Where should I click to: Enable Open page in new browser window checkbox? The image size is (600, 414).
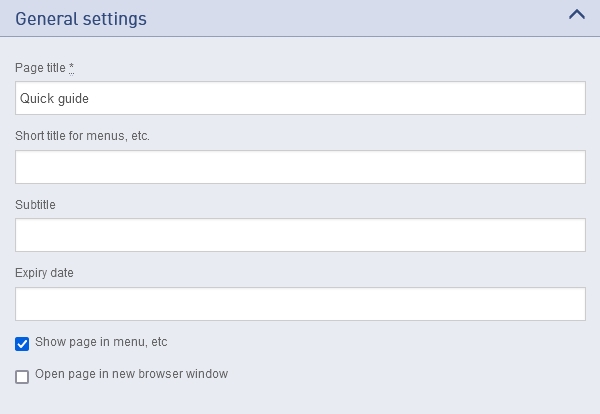[22, 377]
